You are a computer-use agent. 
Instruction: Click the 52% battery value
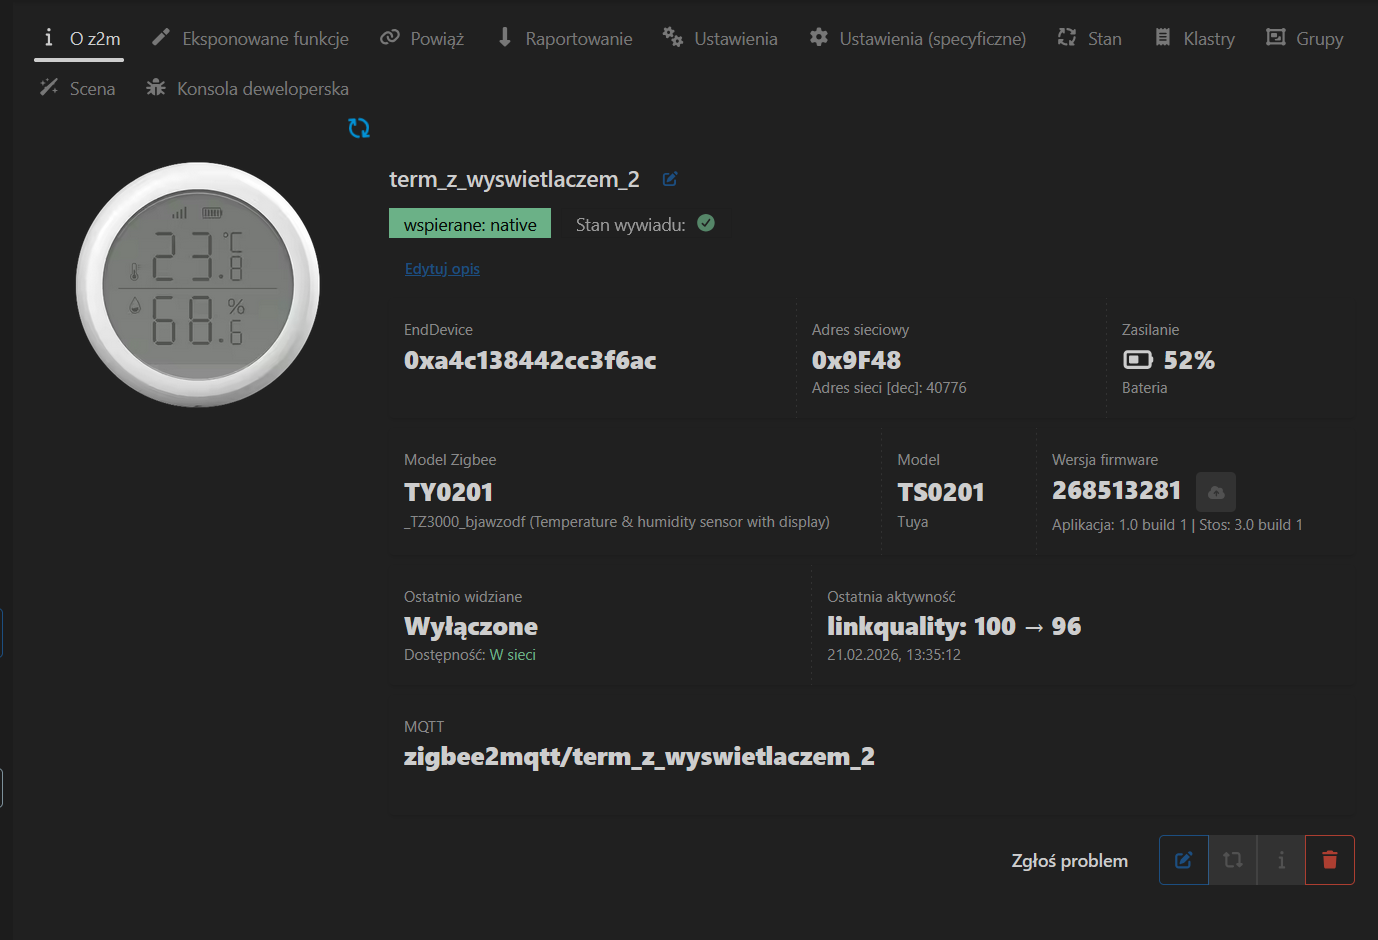click(1189, 360)
